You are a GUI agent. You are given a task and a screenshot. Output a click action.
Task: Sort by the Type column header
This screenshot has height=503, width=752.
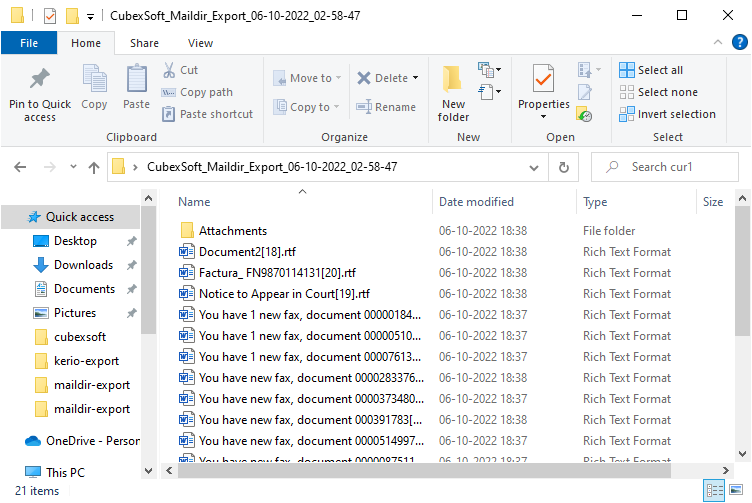tap(595, 202)
